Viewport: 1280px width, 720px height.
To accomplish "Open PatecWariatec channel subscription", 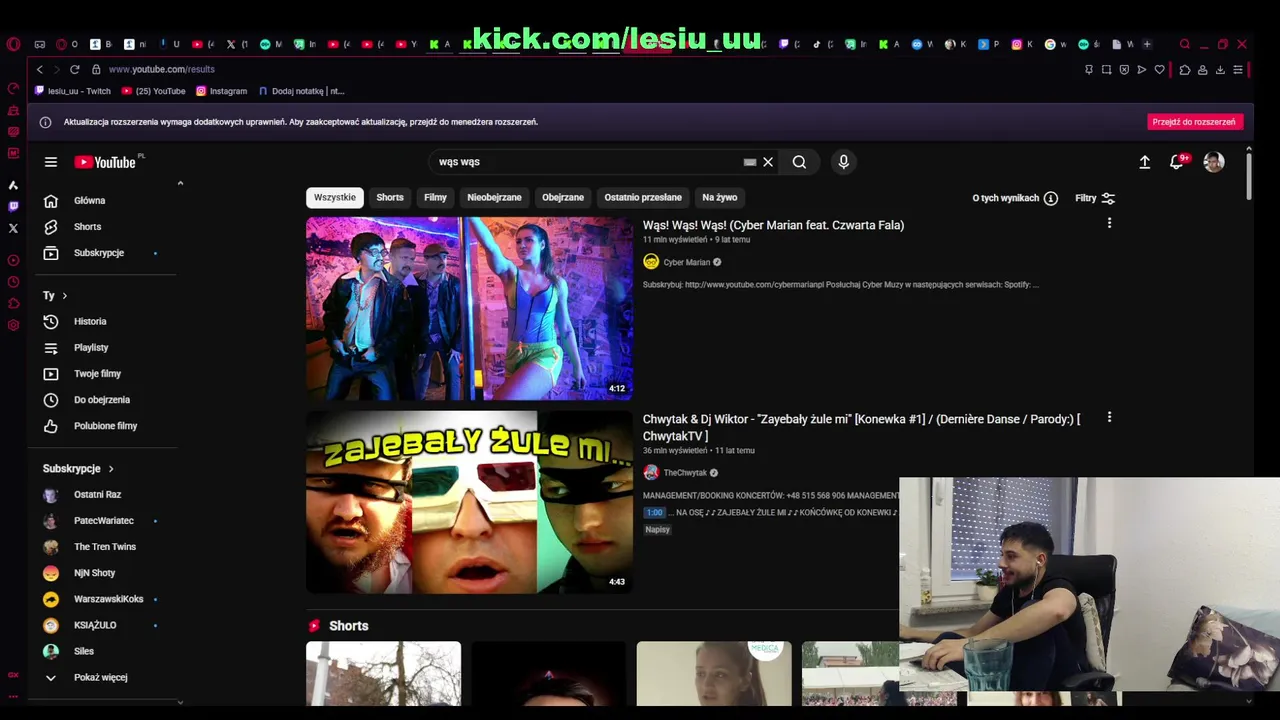I will [x=105, y=521].
